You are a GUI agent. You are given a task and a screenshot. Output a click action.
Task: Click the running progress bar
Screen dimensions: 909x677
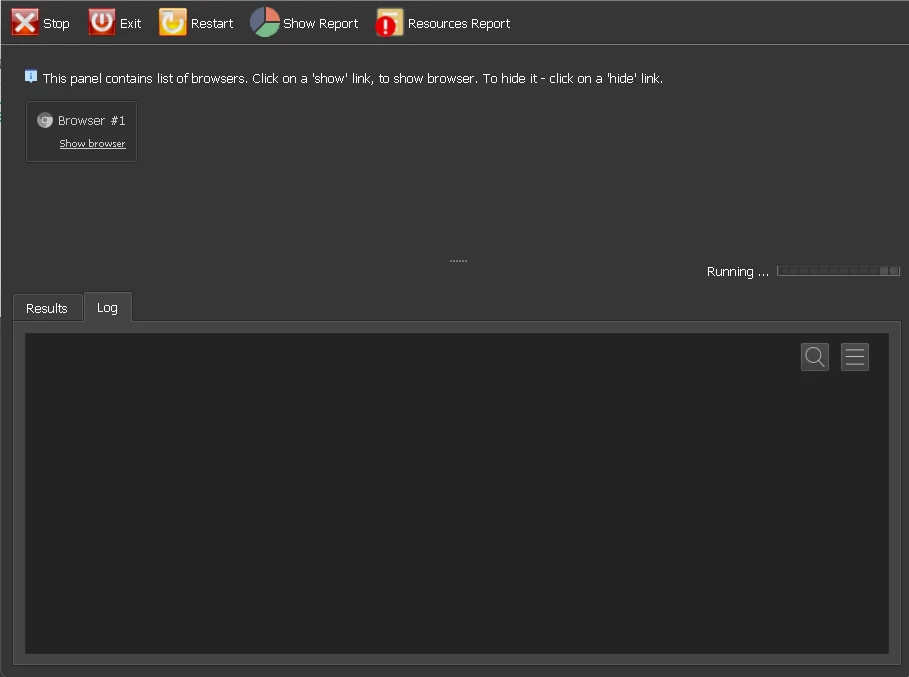(x=838, y=271)
